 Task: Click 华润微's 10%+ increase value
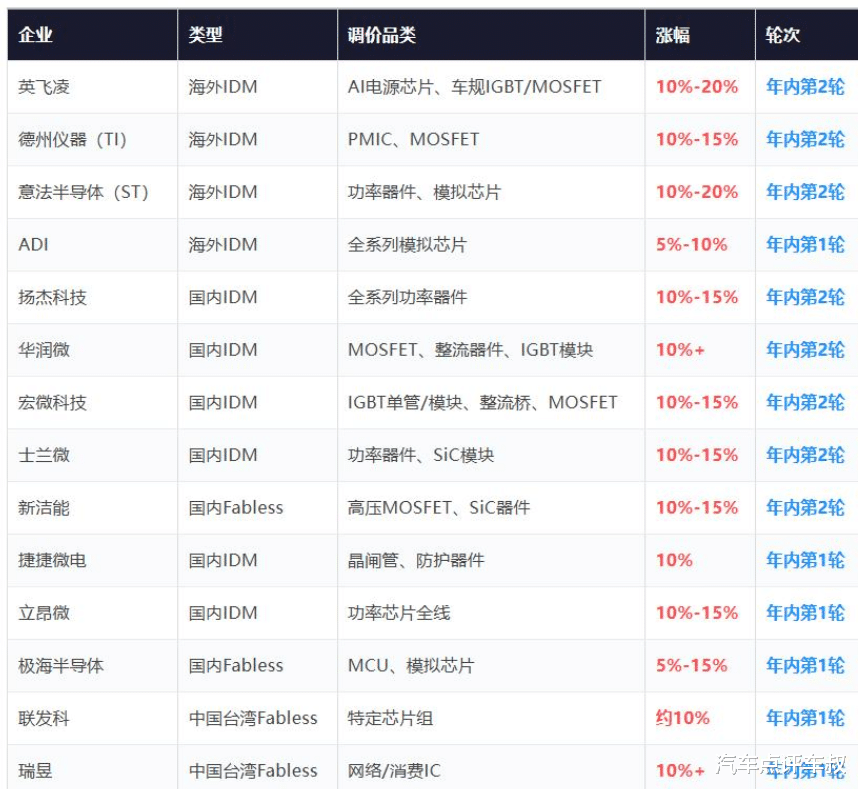tap(680, 350)
